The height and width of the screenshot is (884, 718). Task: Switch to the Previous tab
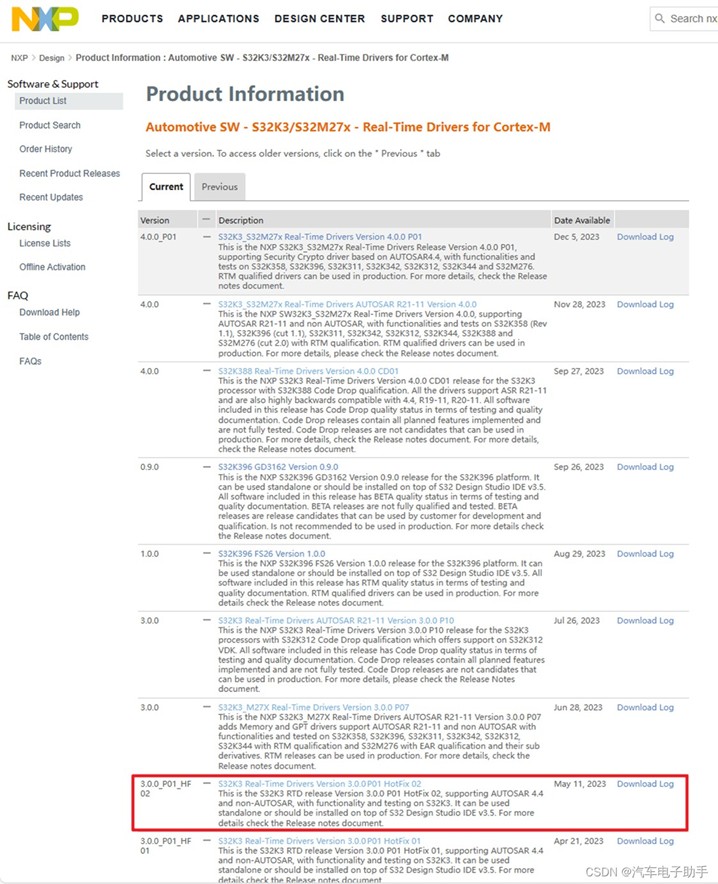(219, 186)
